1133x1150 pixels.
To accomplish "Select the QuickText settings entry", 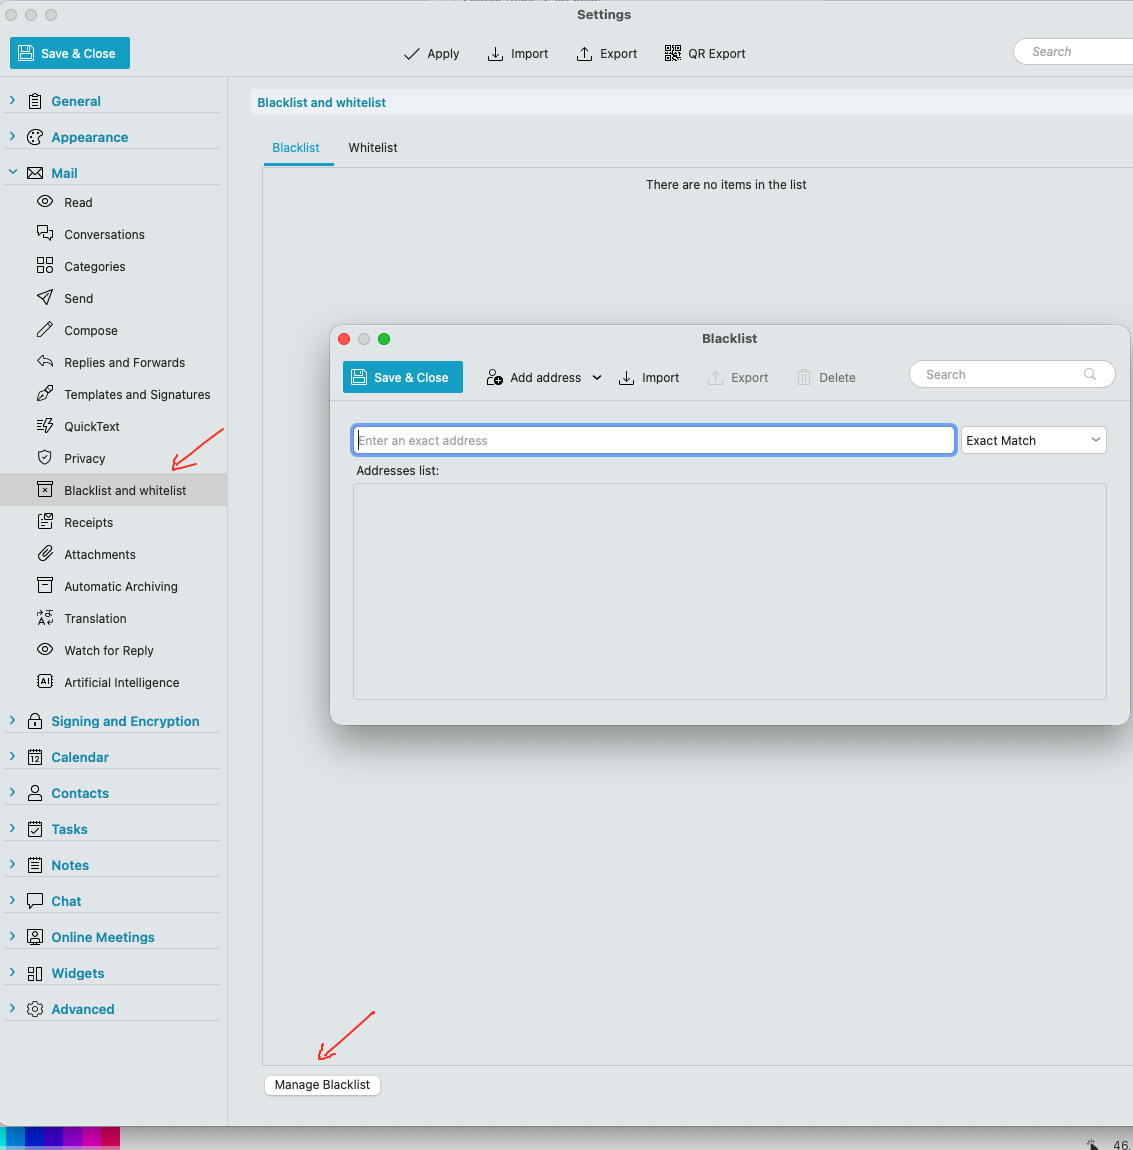I will 92,427.
